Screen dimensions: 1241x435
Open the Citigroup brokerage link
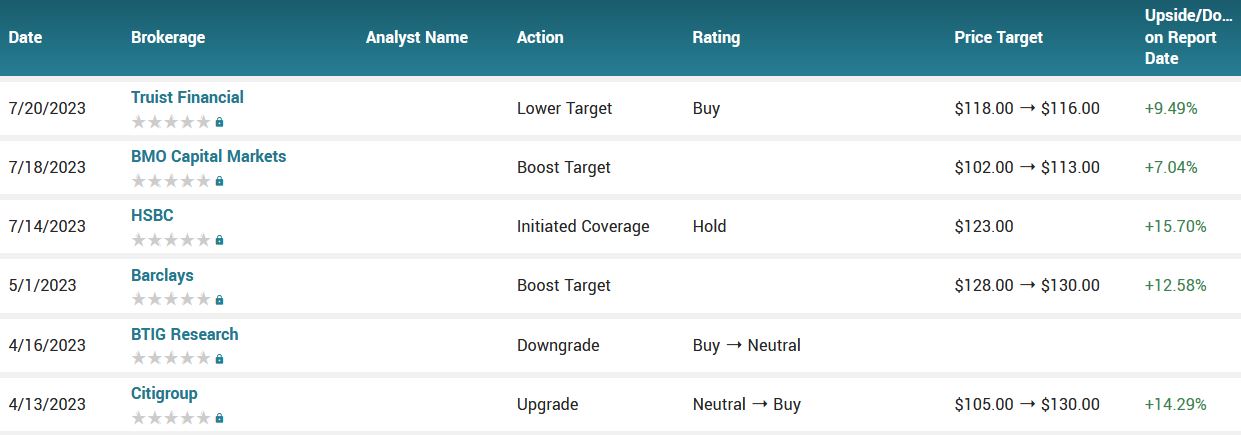tap(164, 393)
